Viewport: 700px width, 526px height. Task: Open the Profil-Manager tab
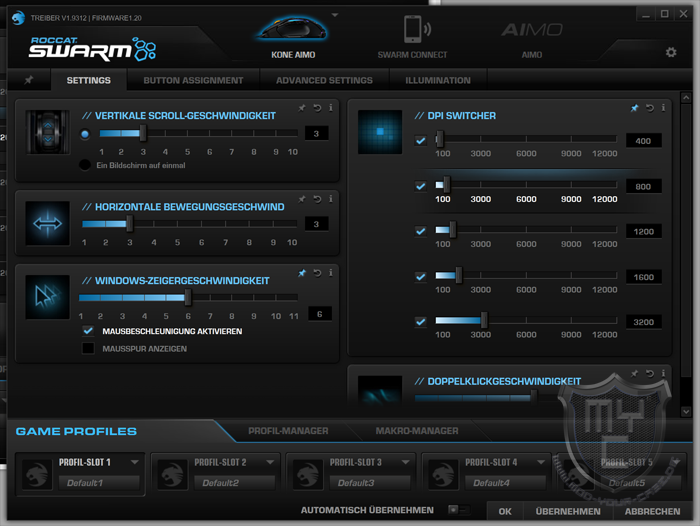point(288,431)
